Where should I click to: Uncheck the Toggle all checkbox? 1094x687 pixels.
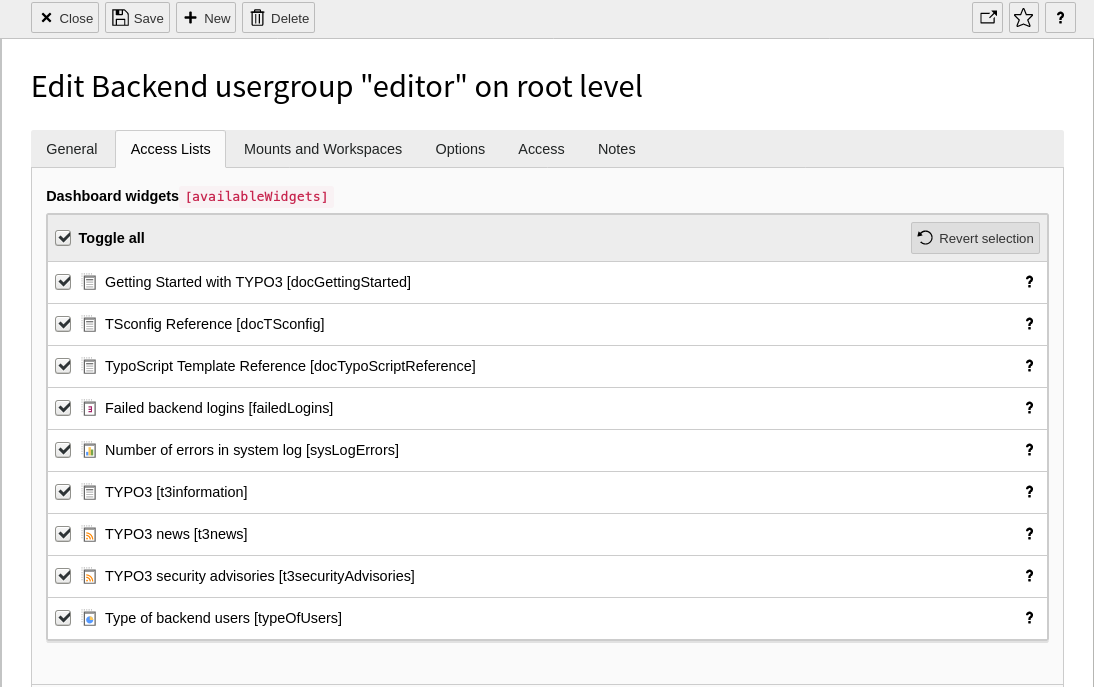coord(63,238)
